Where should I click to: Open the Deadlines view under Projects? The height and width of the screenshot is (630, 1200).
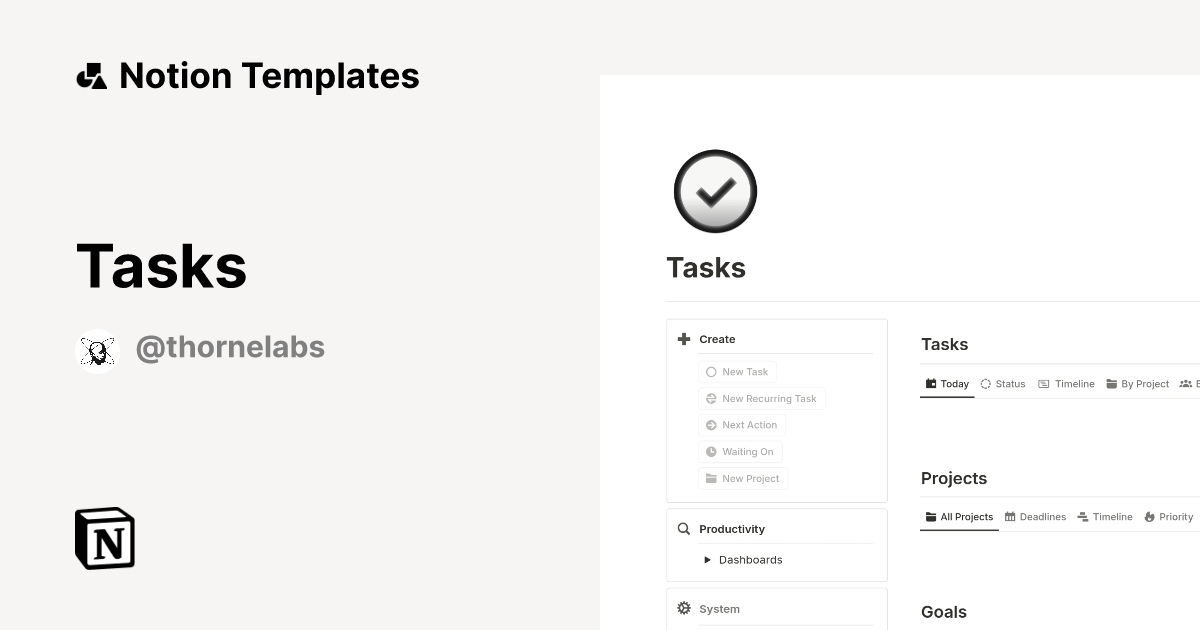click(1036, 516)
